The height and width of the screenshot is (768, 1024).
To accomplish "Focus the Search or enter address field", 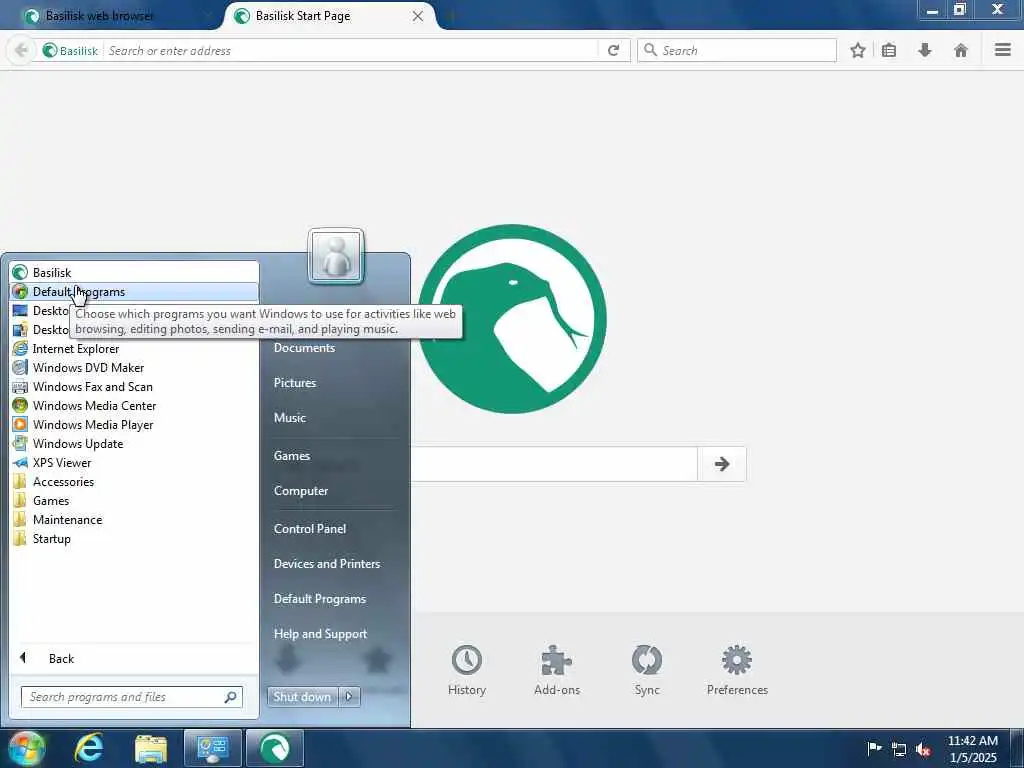I will click(351, 50).
